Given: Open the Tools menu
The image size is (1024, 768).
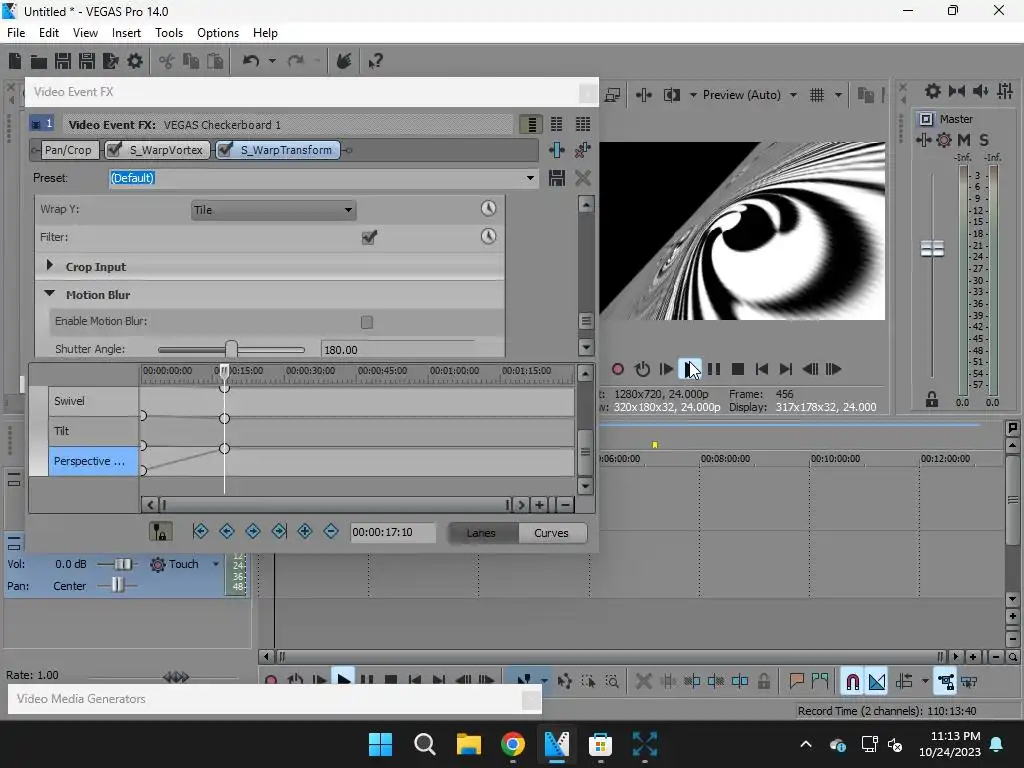Looking at the screenshot, I should pos(168,33).
